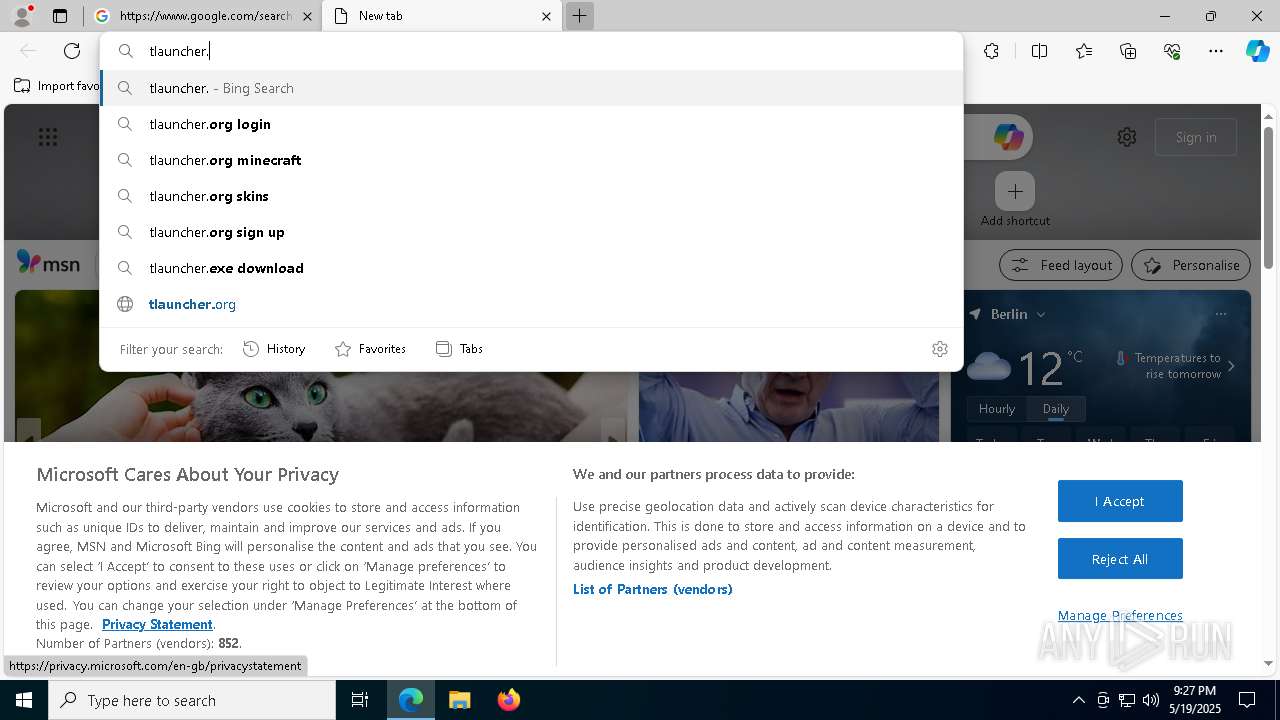Open the Manage Preferences link

[x=1120, y=615]
